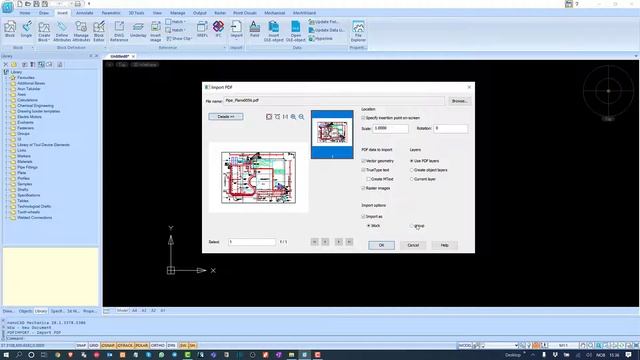Viewport: 640px width, 360px height.
Task: Click the Insert Image icon
Action: tap(156, 31)
